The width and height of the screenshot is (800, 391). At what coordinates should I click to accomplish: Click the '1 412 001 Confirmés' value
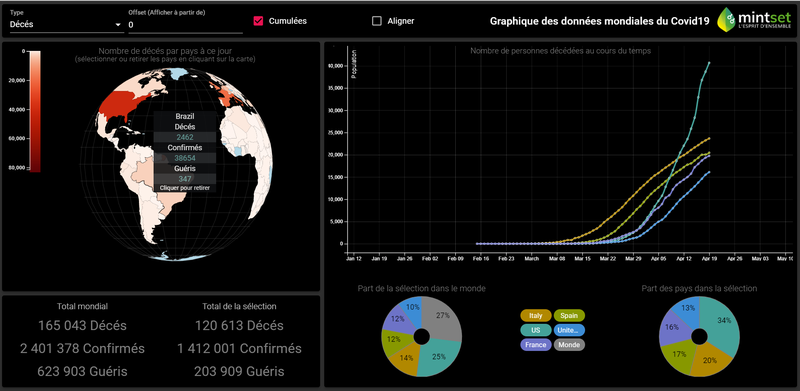pyautogui.click(x=239, y=349)
